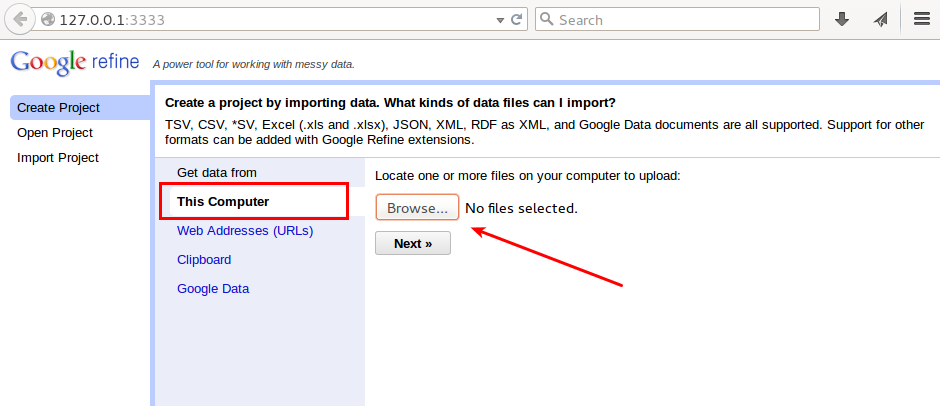Viewport: 940px width, 406px height.
Task: Go back using the browser back arrow
Action: pos(20,19)
